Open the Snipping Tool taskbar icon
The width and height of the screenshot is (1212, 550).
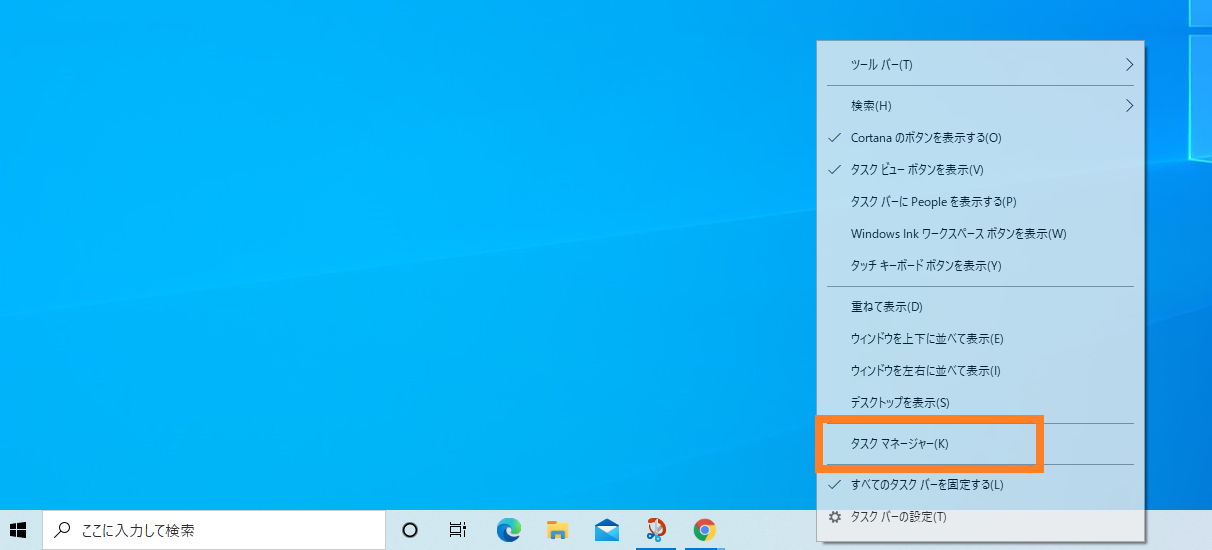pos(655,530)
